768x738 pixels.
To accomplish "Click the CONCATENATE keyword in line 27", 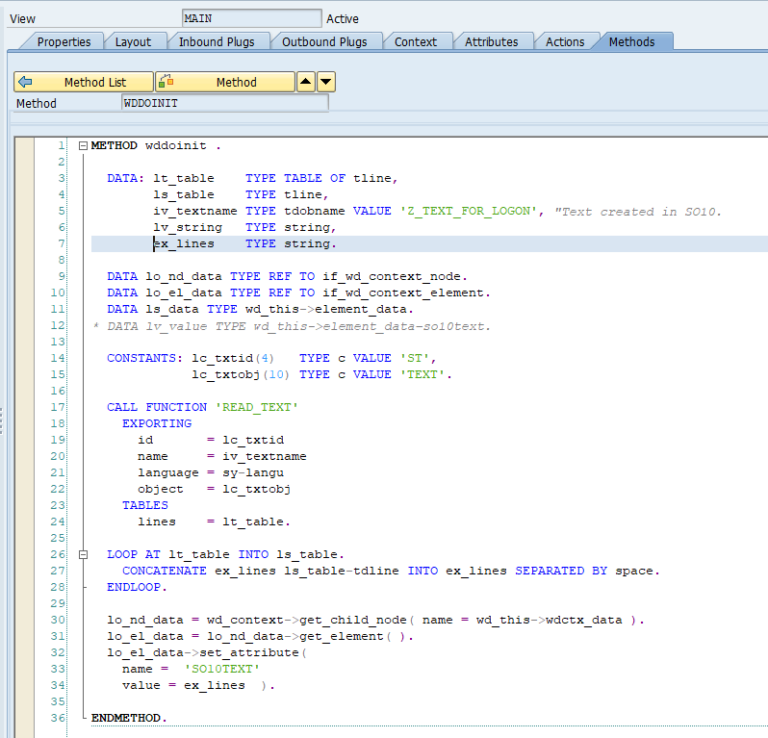I will click(x=164, y=571).
